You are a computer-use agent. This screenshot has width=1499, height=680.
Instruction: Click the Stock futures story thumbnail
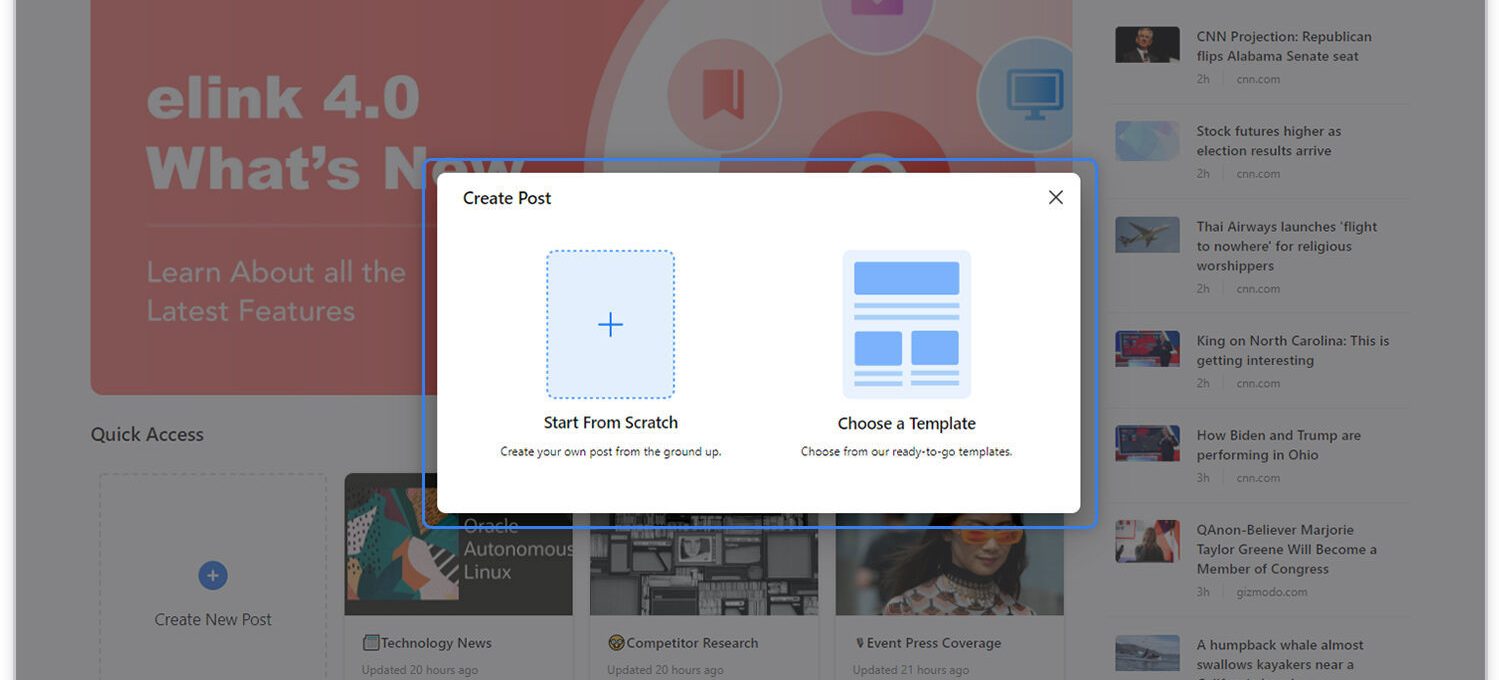click(1147, 141)
